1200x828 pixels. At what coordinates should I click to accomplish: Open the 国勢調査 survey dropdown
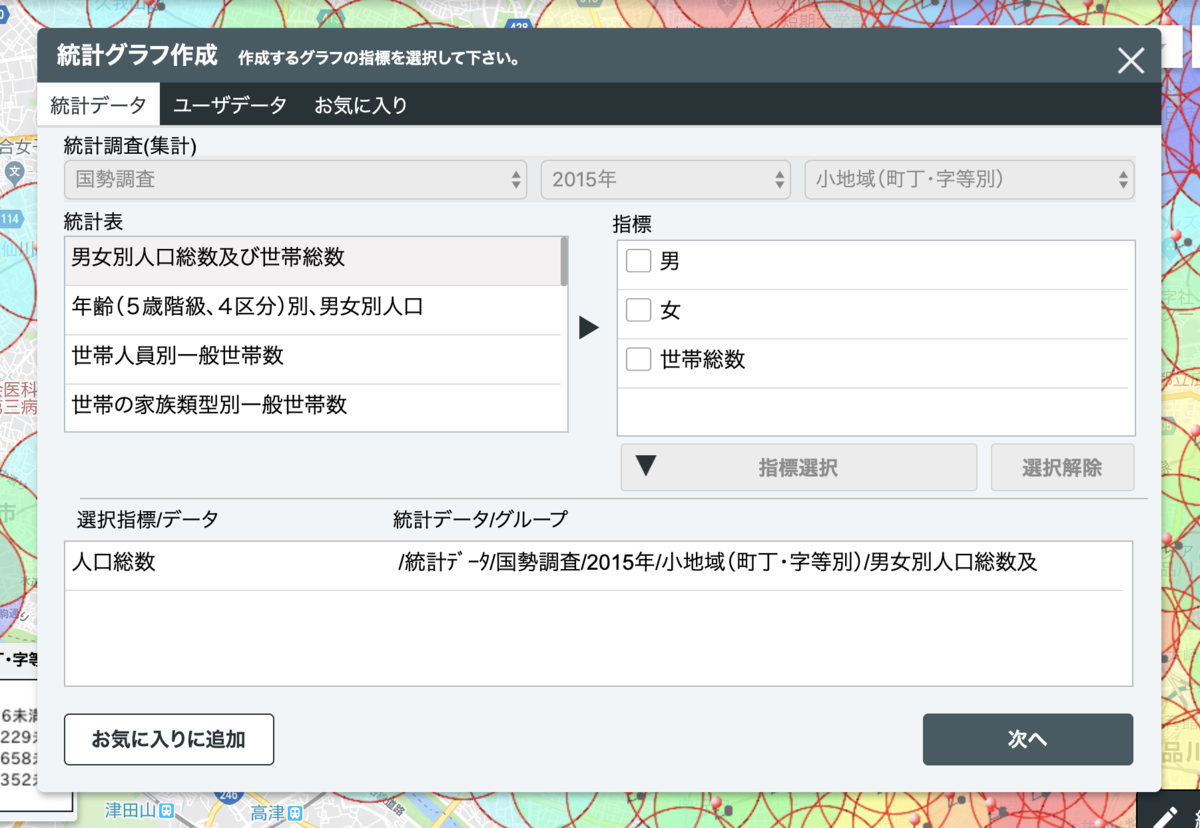pyautogui.click(x=295, y=180)
